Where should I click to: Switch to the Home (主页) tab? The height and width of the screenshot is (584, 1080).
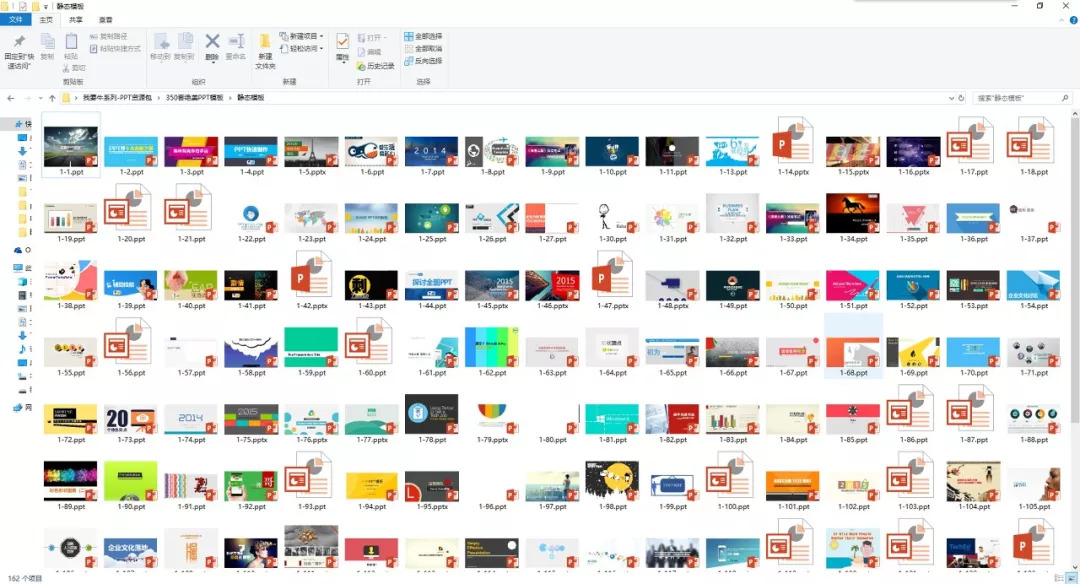point(46,20)
